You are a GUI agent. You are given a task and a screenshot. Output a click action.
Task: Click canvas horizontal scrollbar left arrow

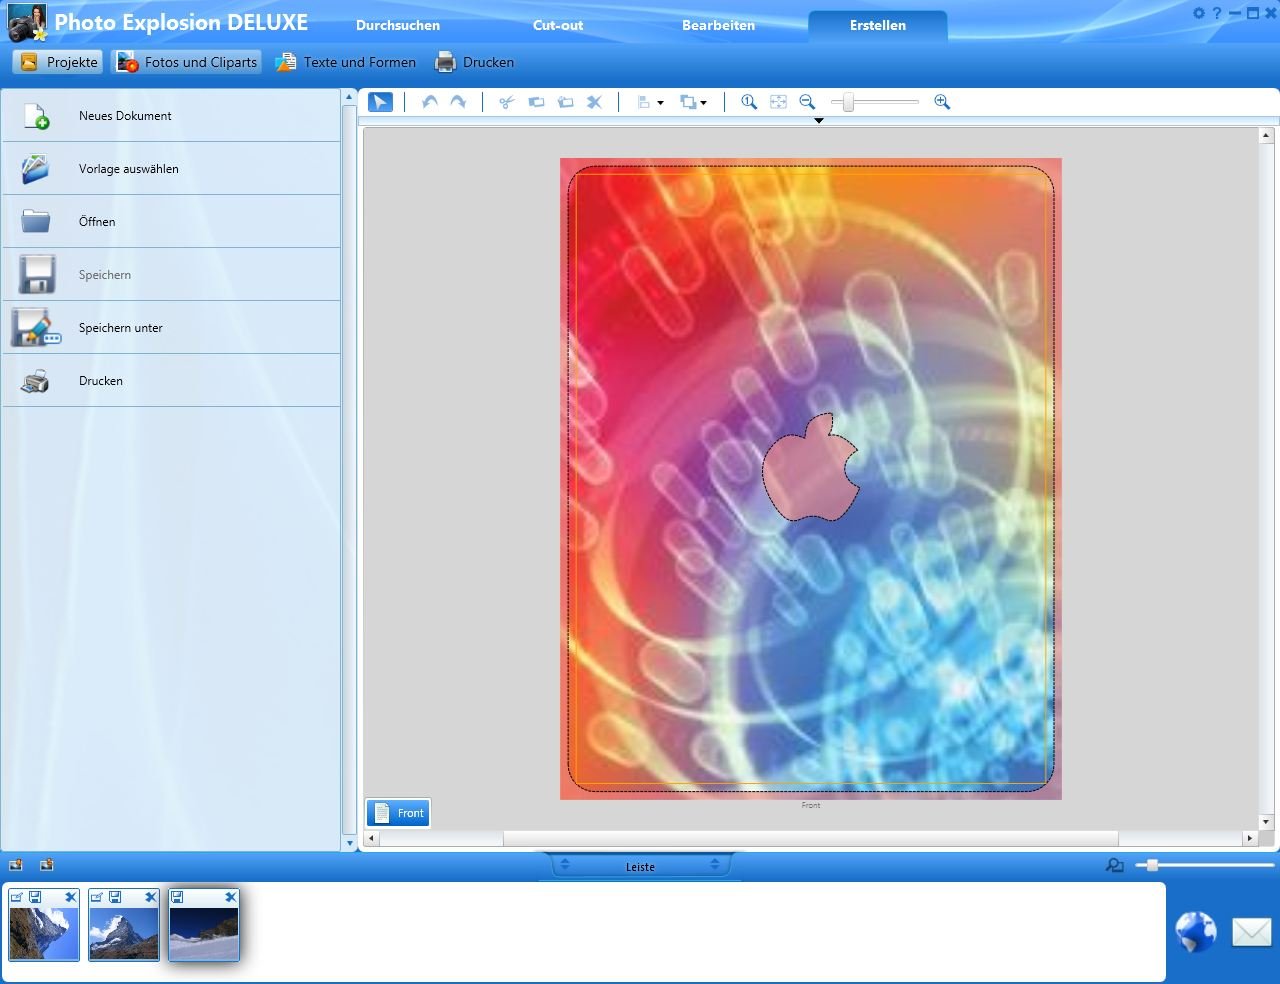pos(372,838)
